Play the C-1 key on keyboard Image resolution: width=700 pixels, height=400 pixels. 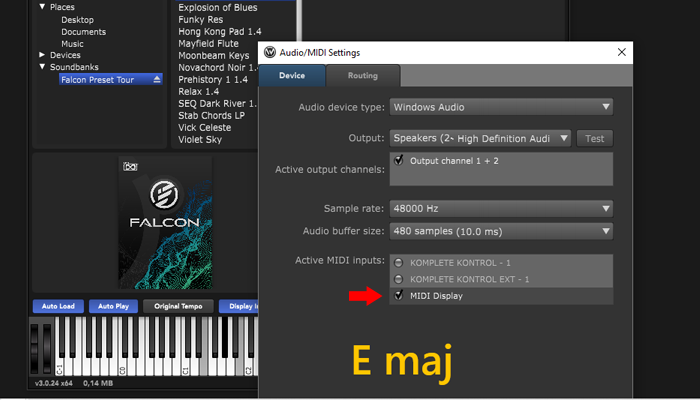[x=58, y=367]
